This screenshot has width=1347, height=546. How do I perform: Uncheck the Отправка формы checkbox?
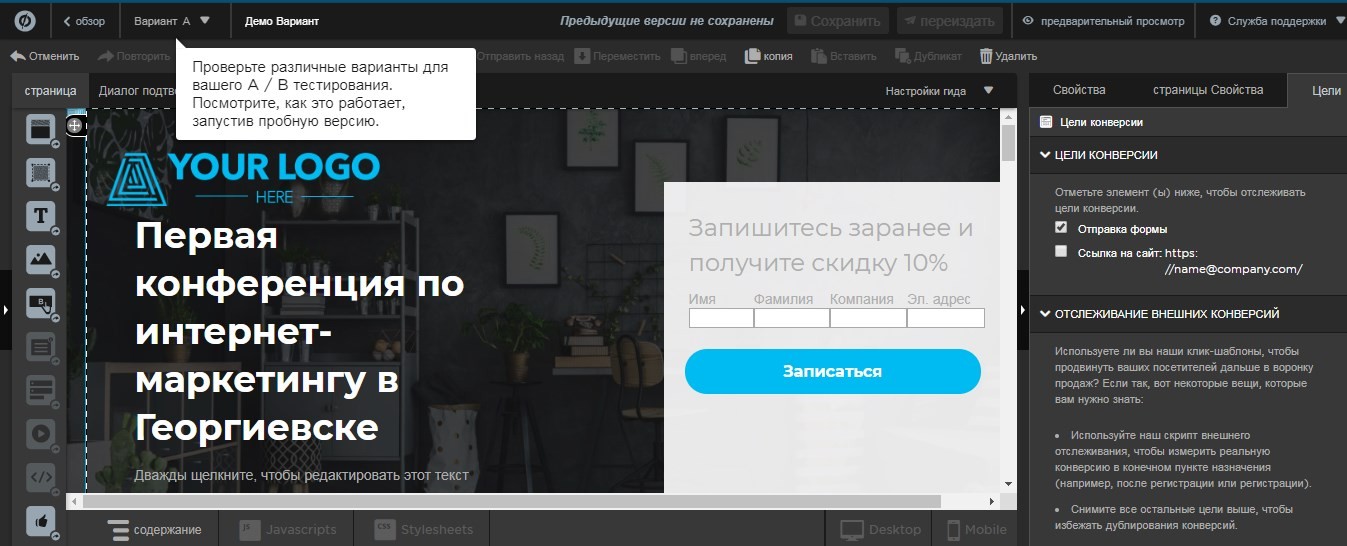click(x=1061, y=228)
